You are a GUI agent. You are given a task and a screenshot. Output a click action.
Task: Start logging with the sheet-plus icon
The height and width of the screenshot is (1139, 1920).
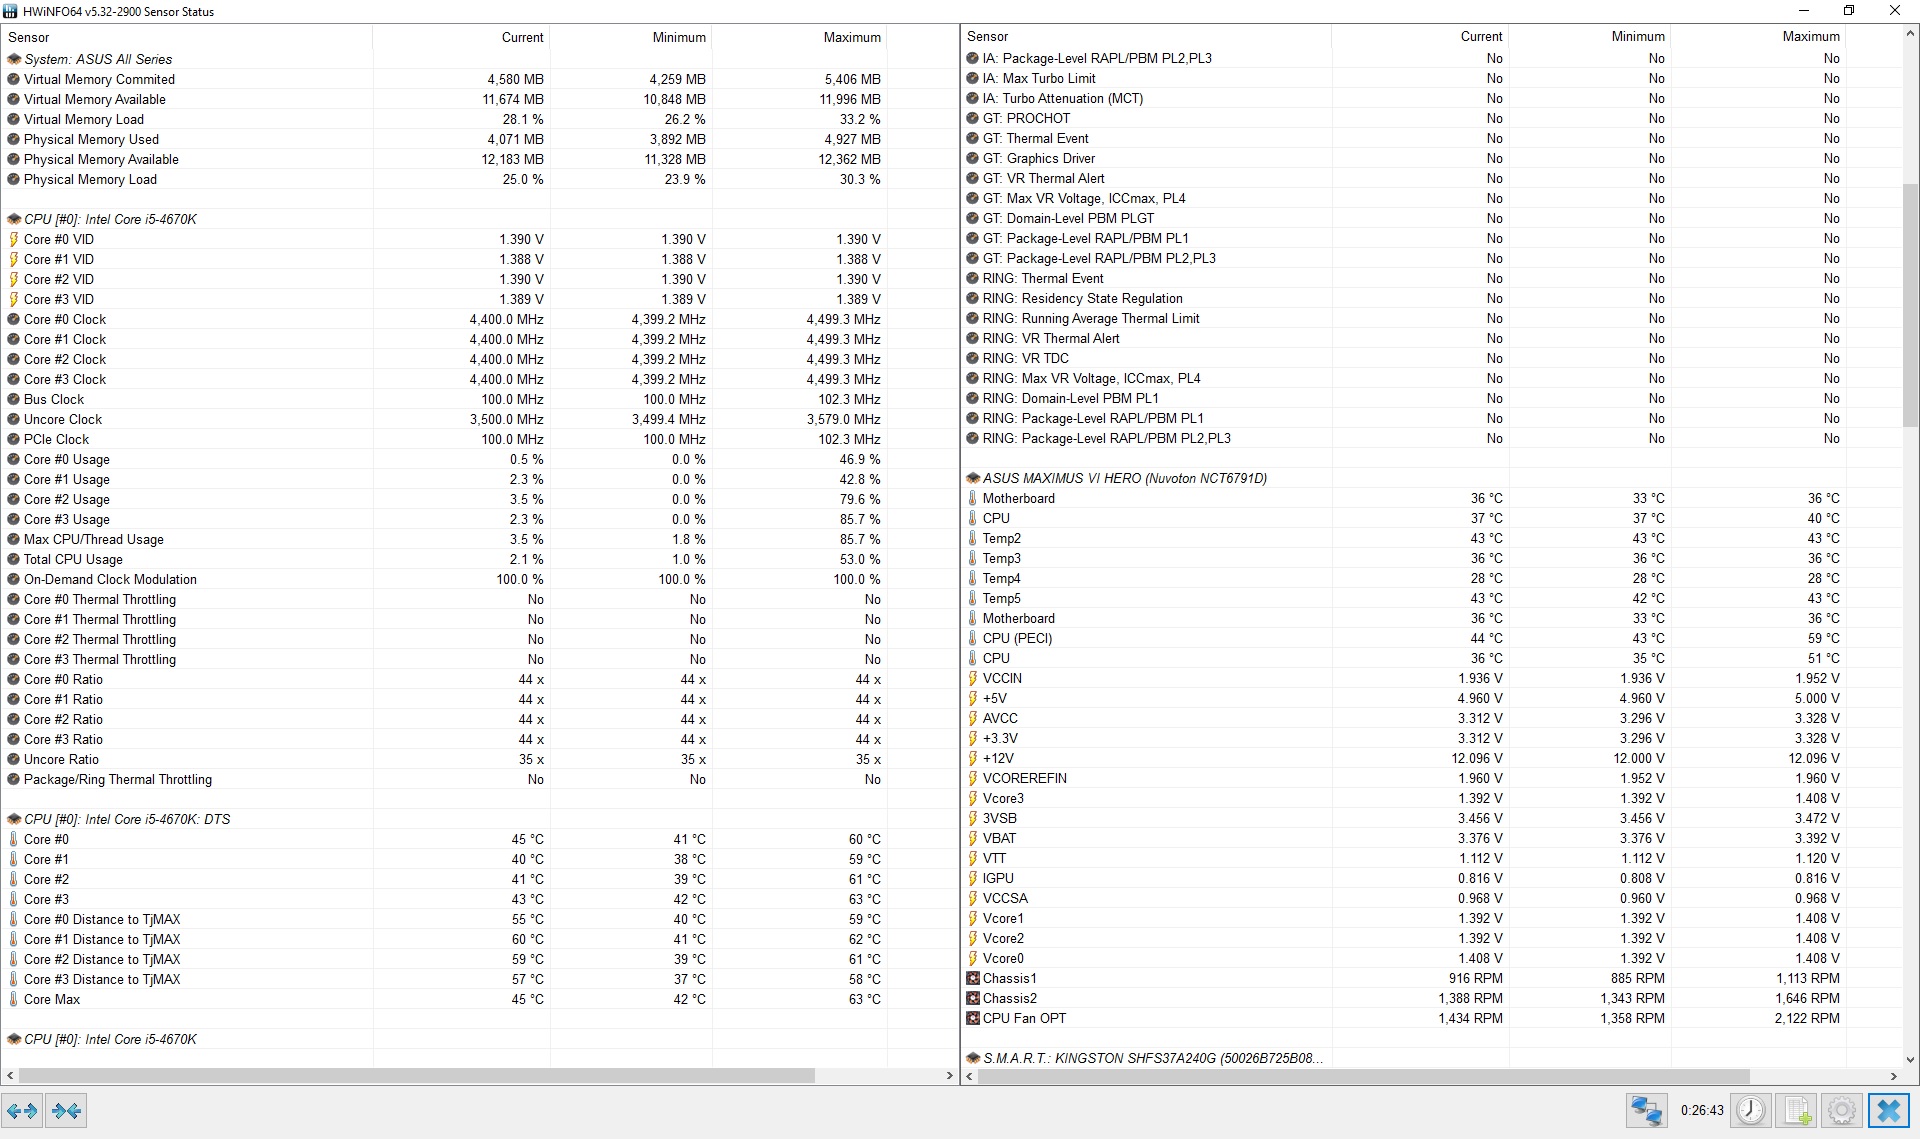pyautogui.click(x=1797, y=1110)
